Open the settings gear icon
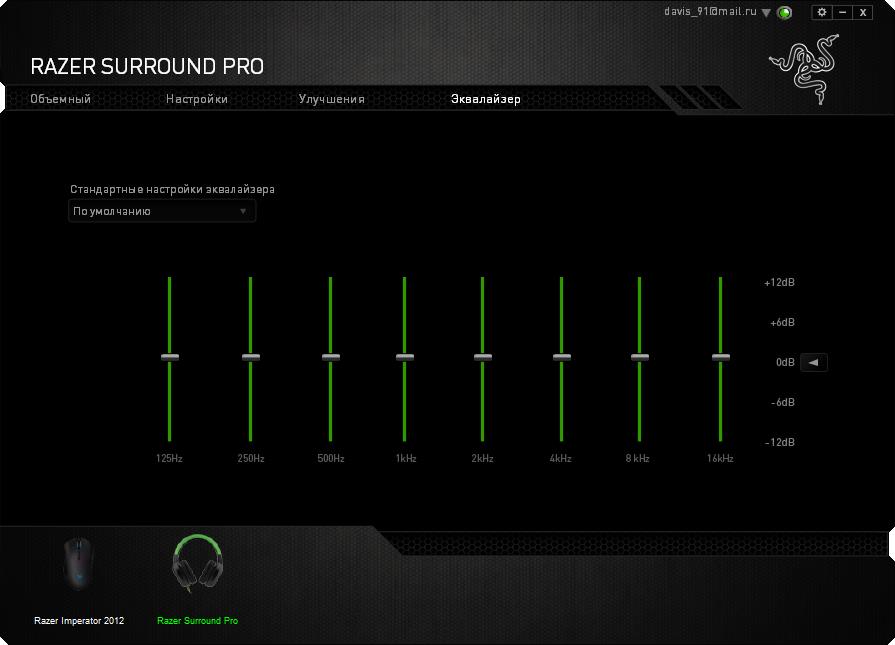 (x=821, y=12)
